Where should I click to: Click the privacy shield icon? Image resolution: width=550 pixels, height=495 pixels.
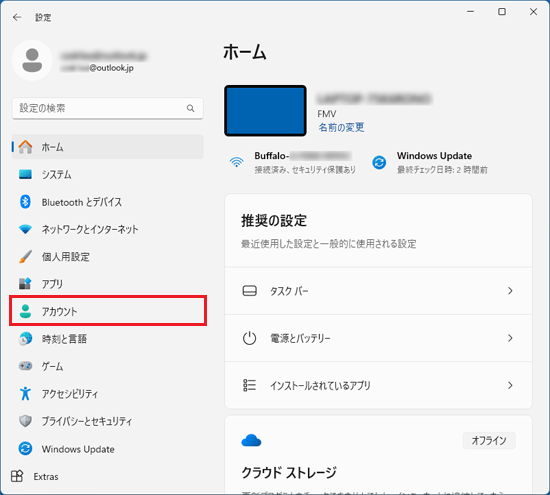[25, 421]
